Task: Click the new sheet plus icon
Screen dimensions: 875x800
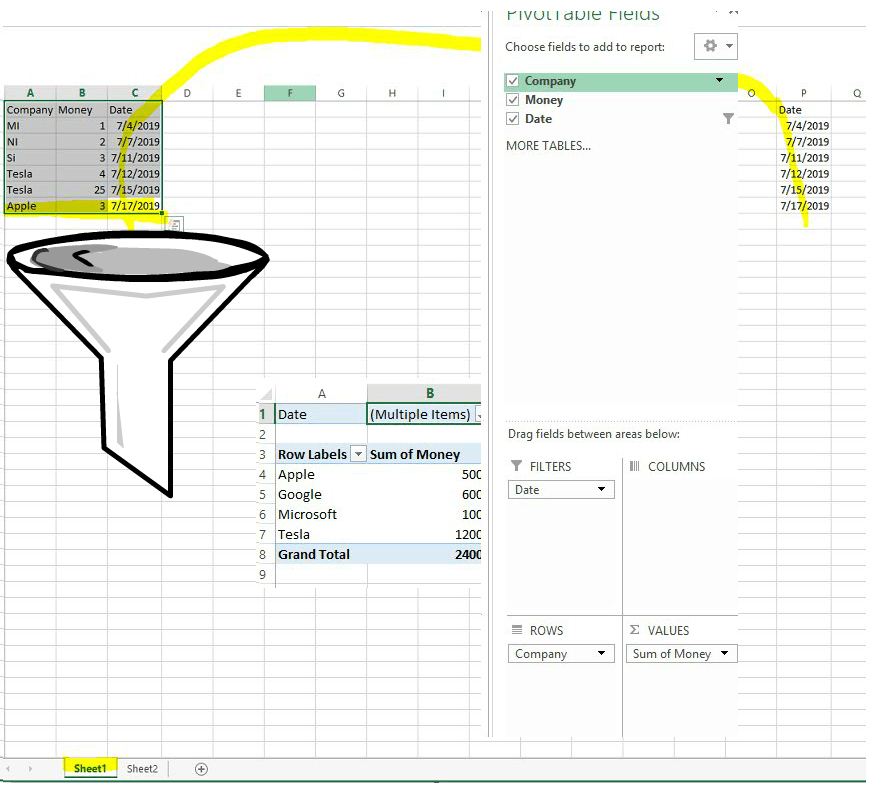Action: [x=200, y=768]
